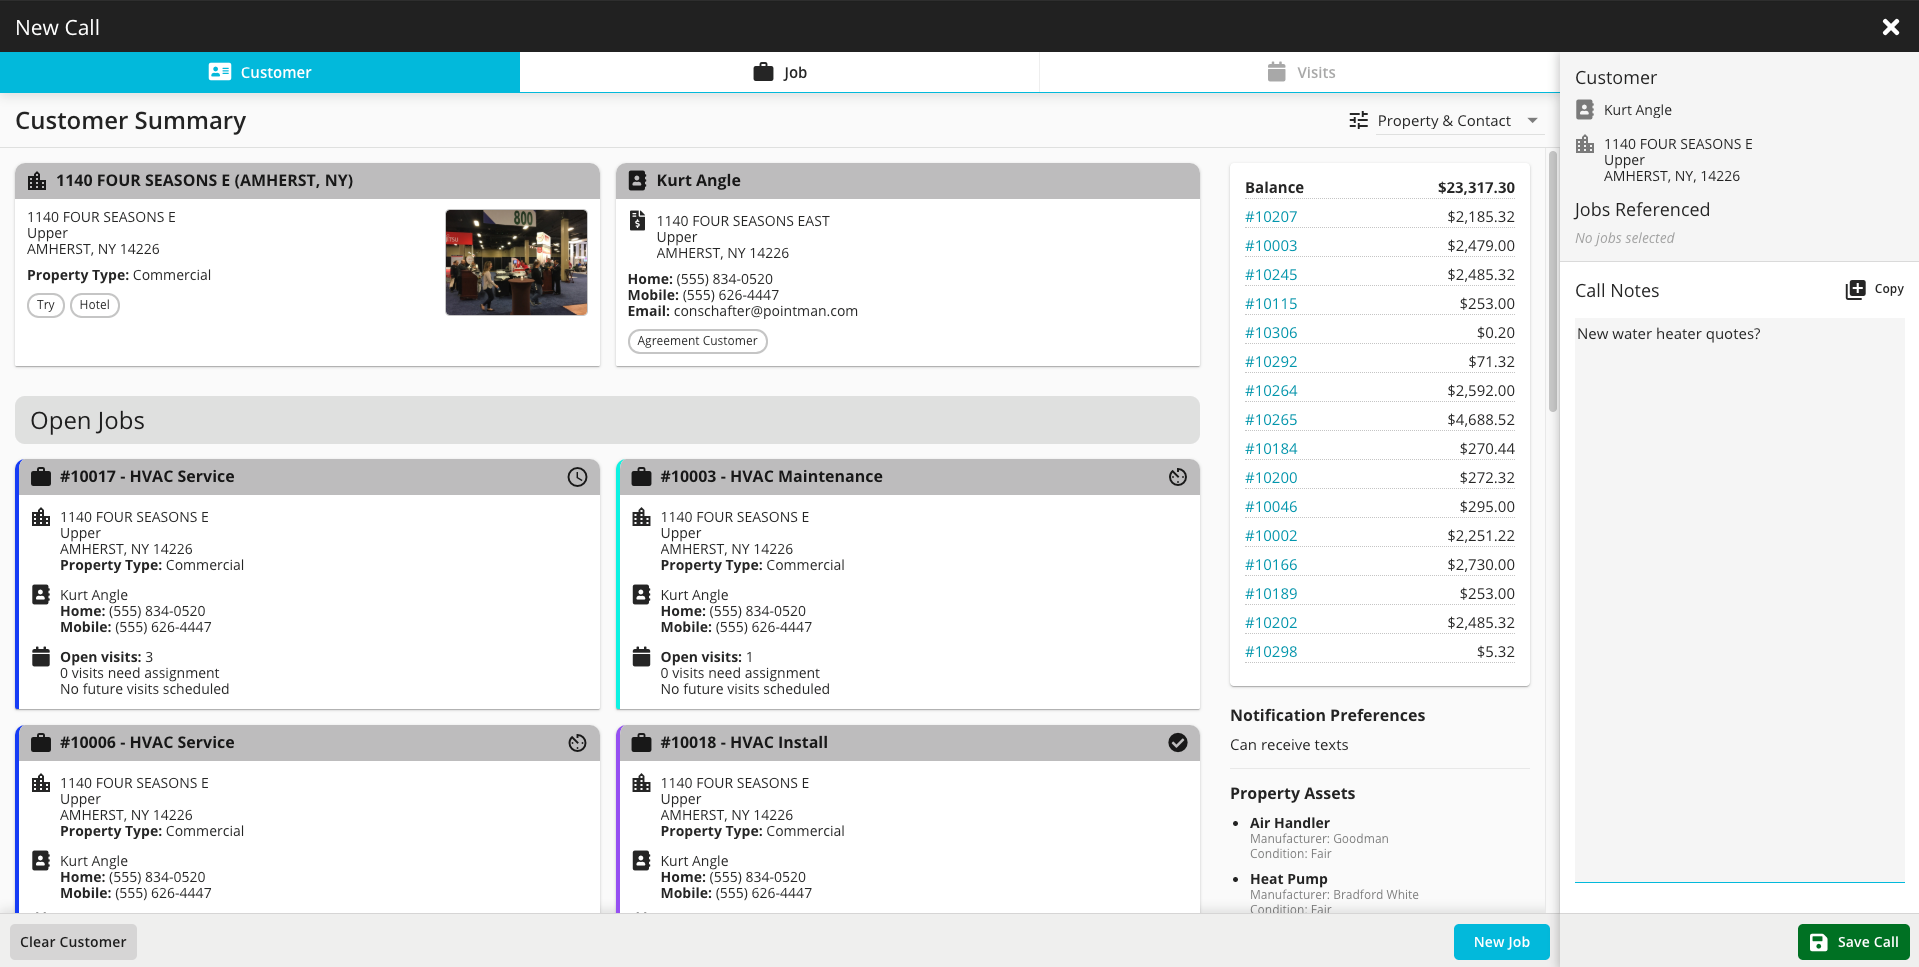Click the property photo thumbnail
Screen dimensions: 1919x967
pos(516,262)
